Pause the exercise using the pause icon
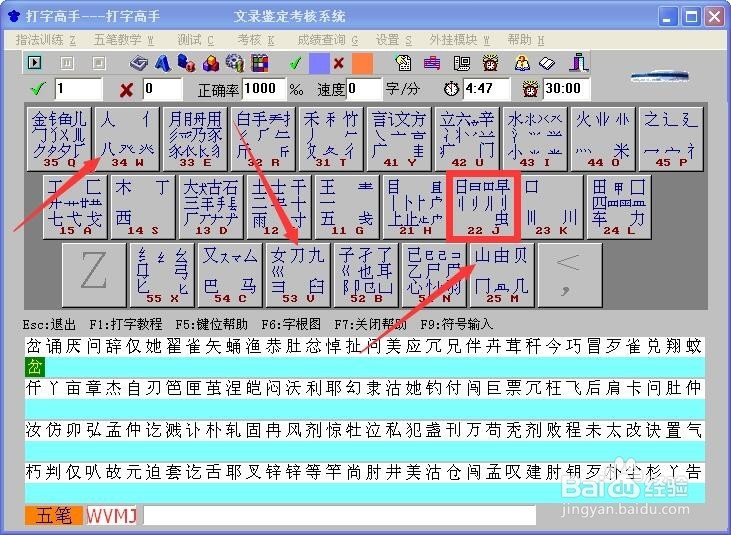The height and width of the screenshot is (535, 731). [x=67, y=62]
